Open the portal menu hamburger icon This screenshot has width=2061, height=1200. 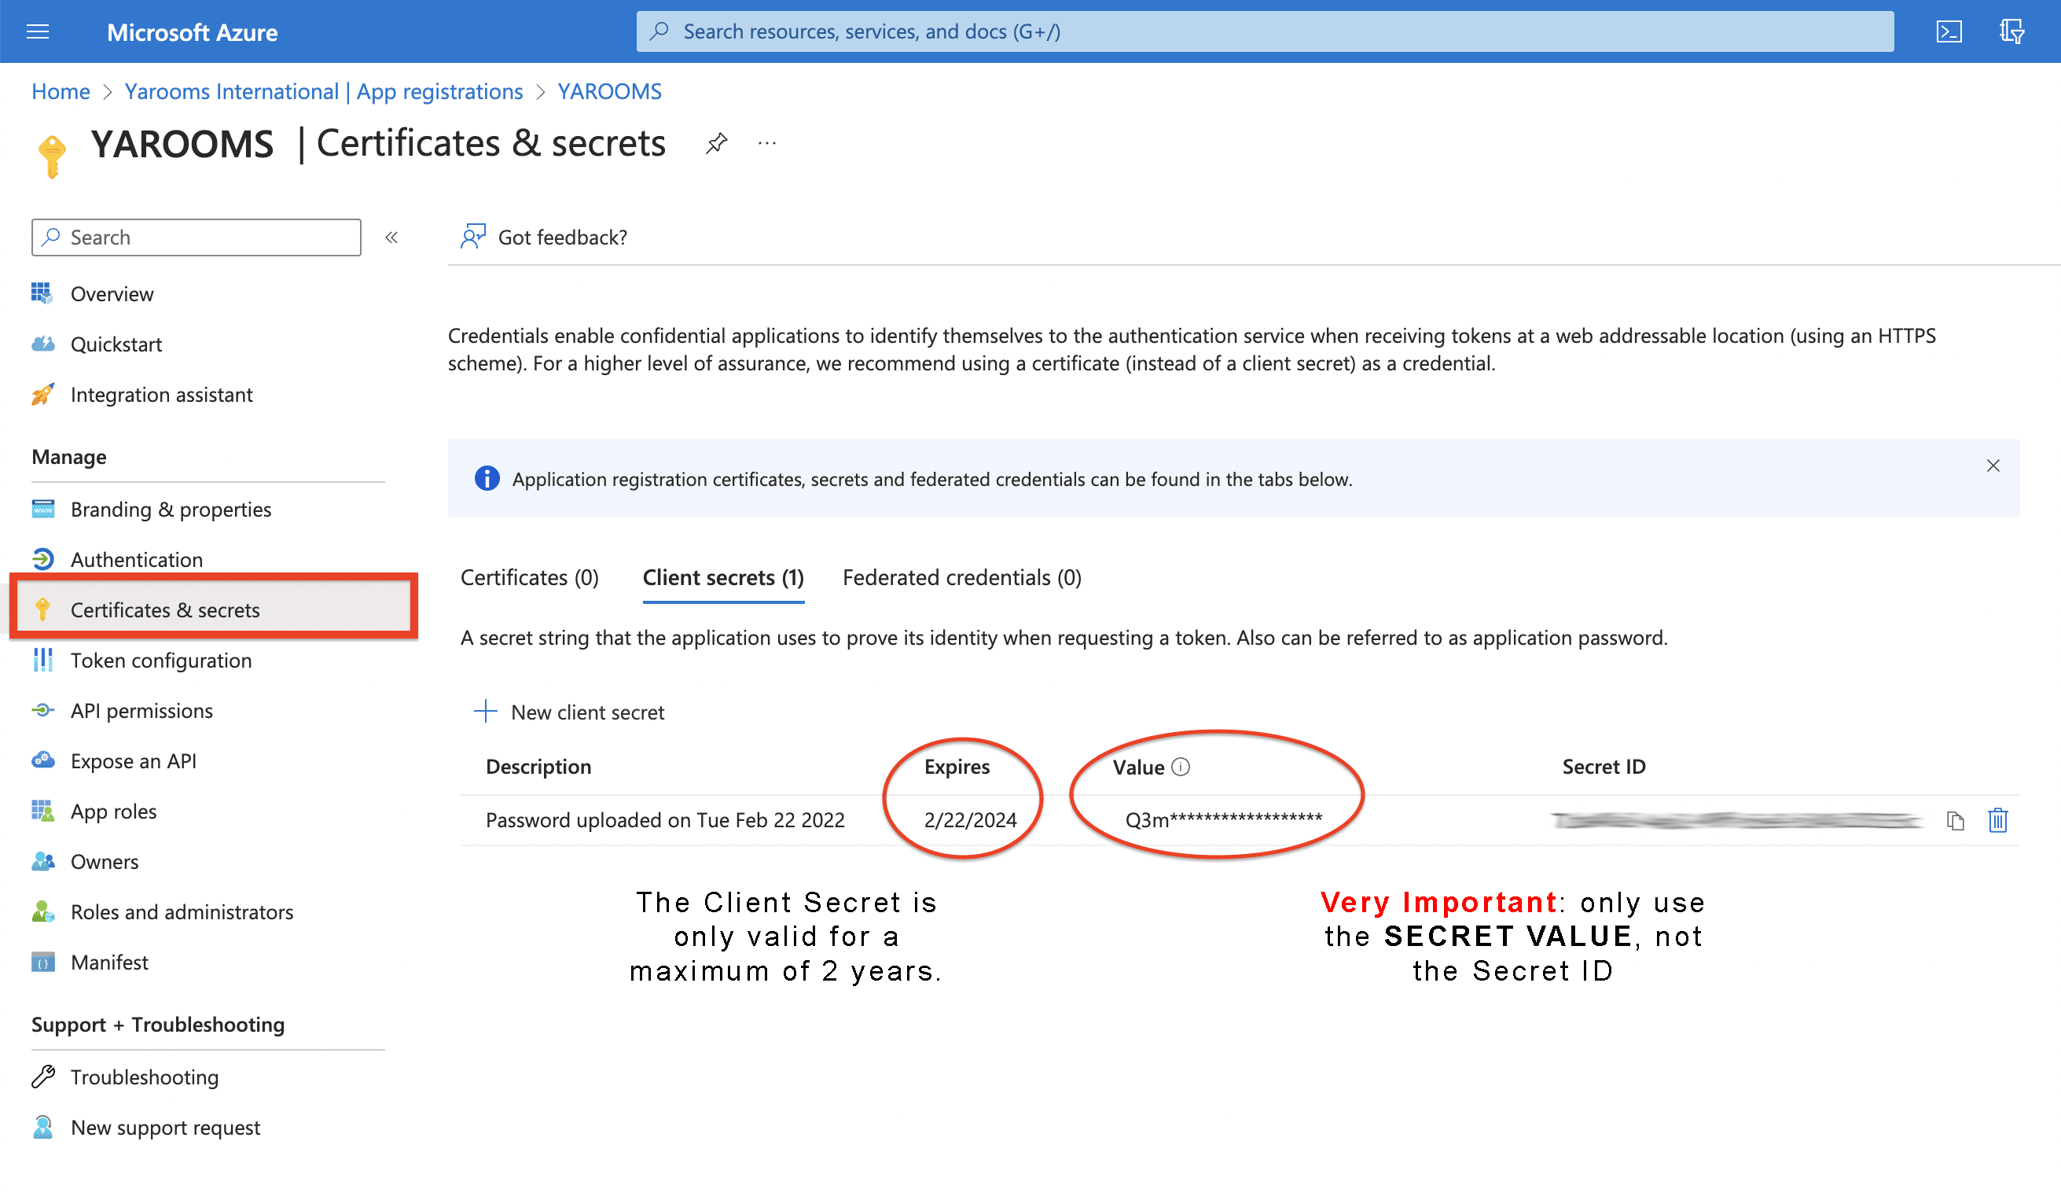[x=37, y=31]
